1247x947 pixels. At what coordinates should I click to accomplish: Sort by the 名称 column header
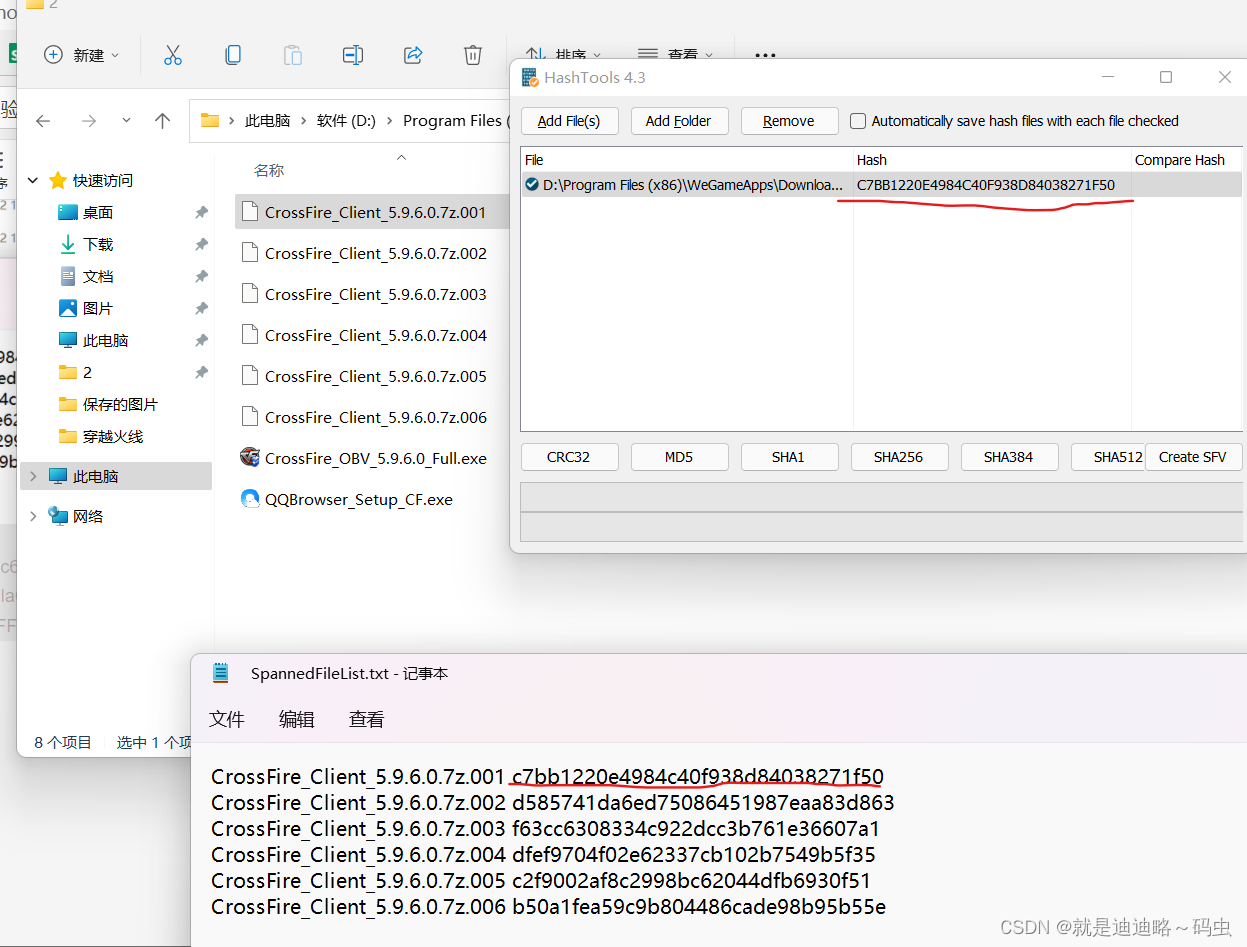[269, 171]
